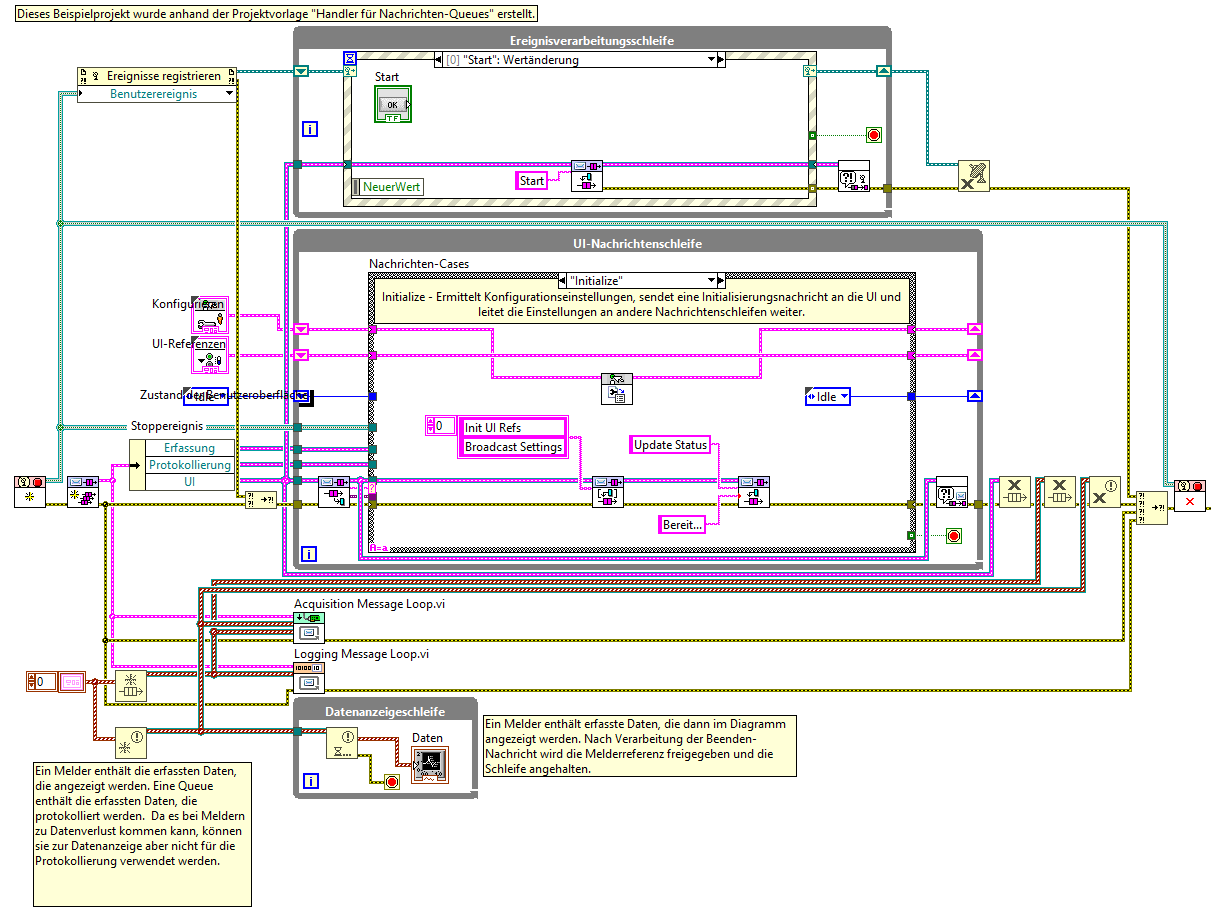
Task: Select error handler VI in Ereignisverarbeitungsschleife
Action: (x=853, y=176)
